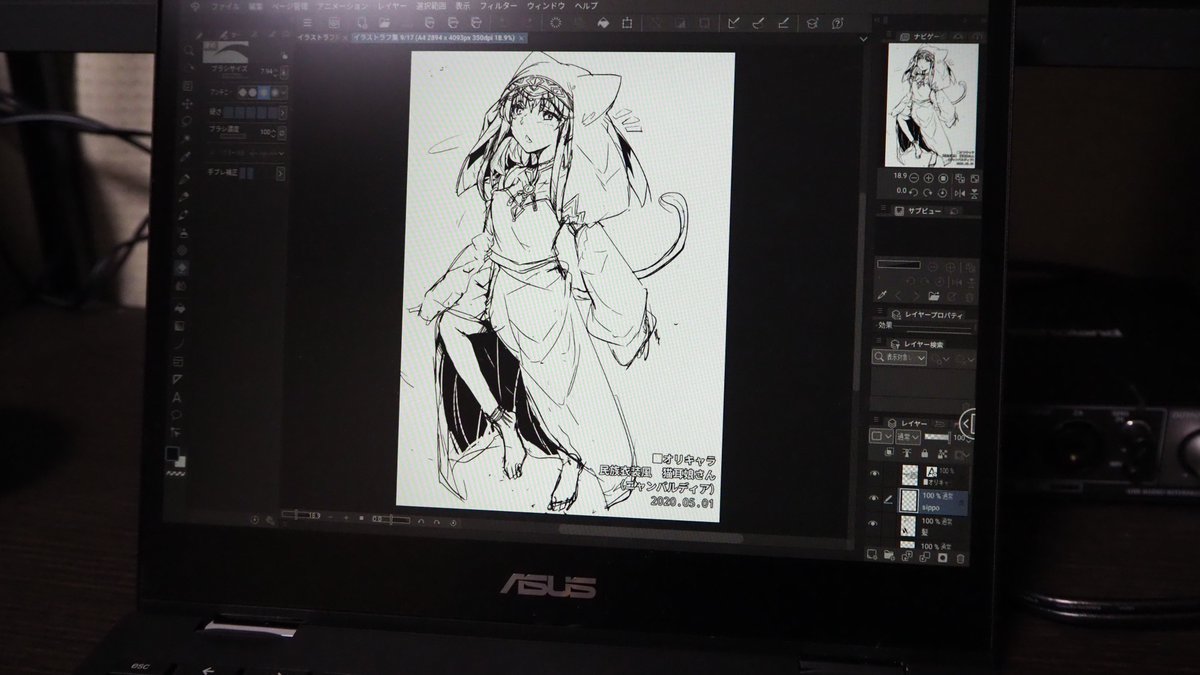
Task: Open the フィルター menu
Action: pyautogui.click(x=498, y=6)
